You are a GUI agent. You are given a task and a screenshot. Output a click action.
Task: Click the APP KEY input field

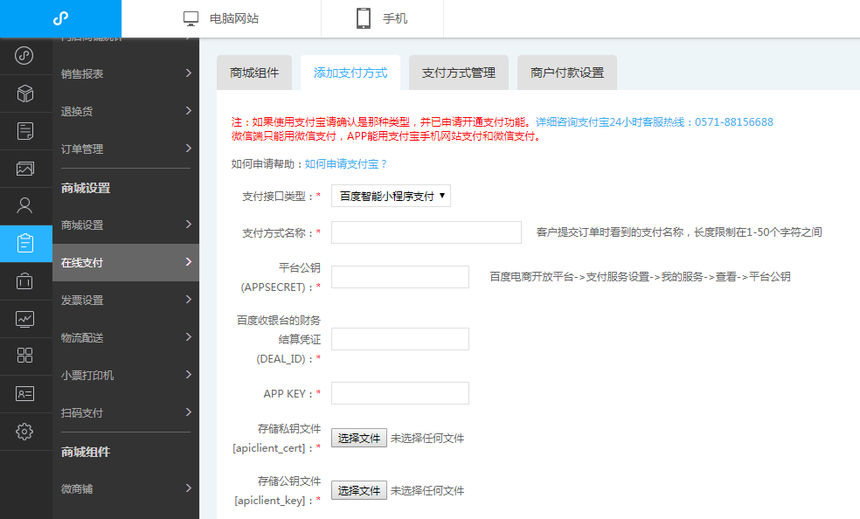click(400, 393)
